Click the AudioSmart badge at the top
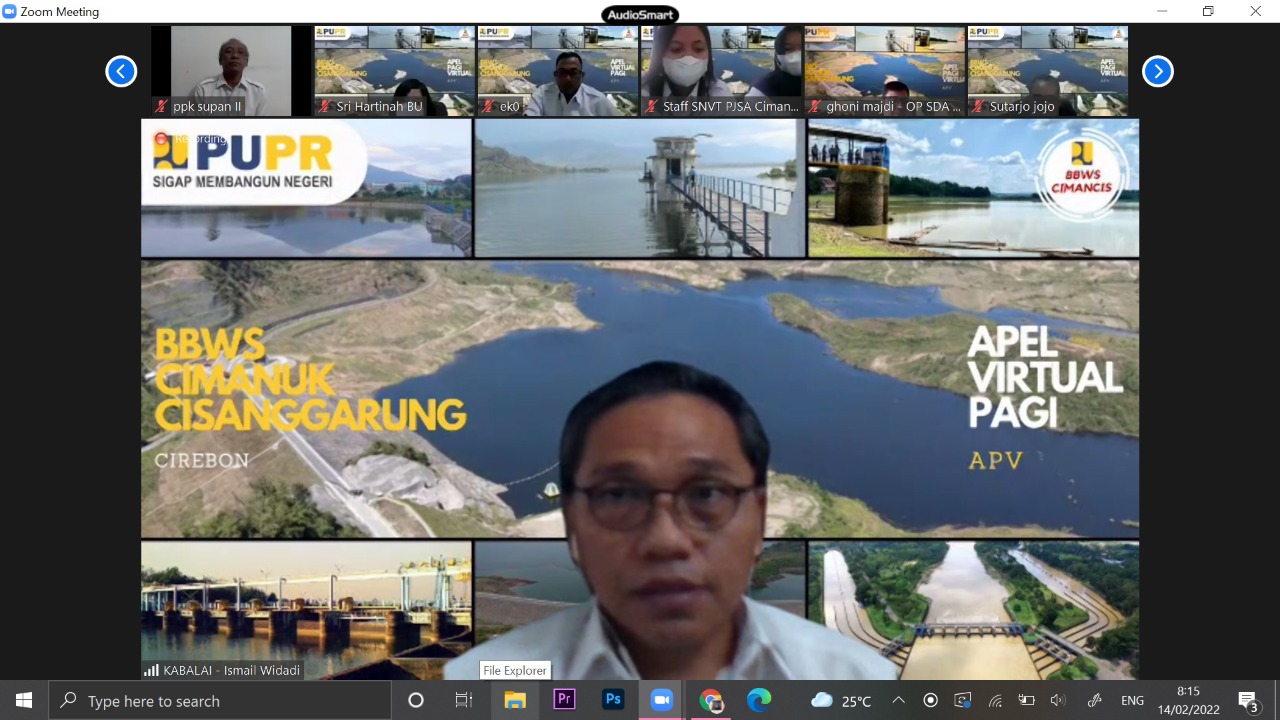 click(x=640, y=14)
